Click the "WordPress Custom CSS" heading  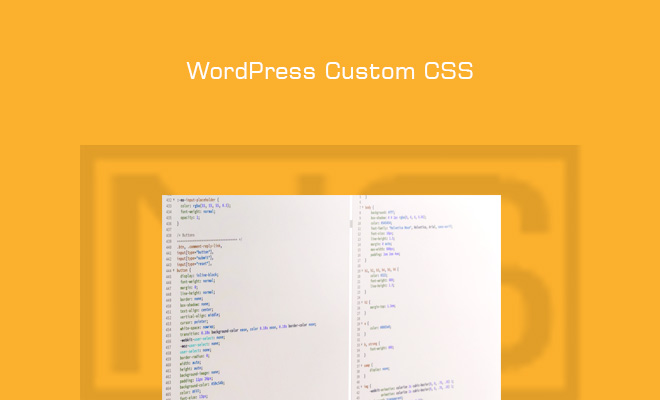point(330,71)
